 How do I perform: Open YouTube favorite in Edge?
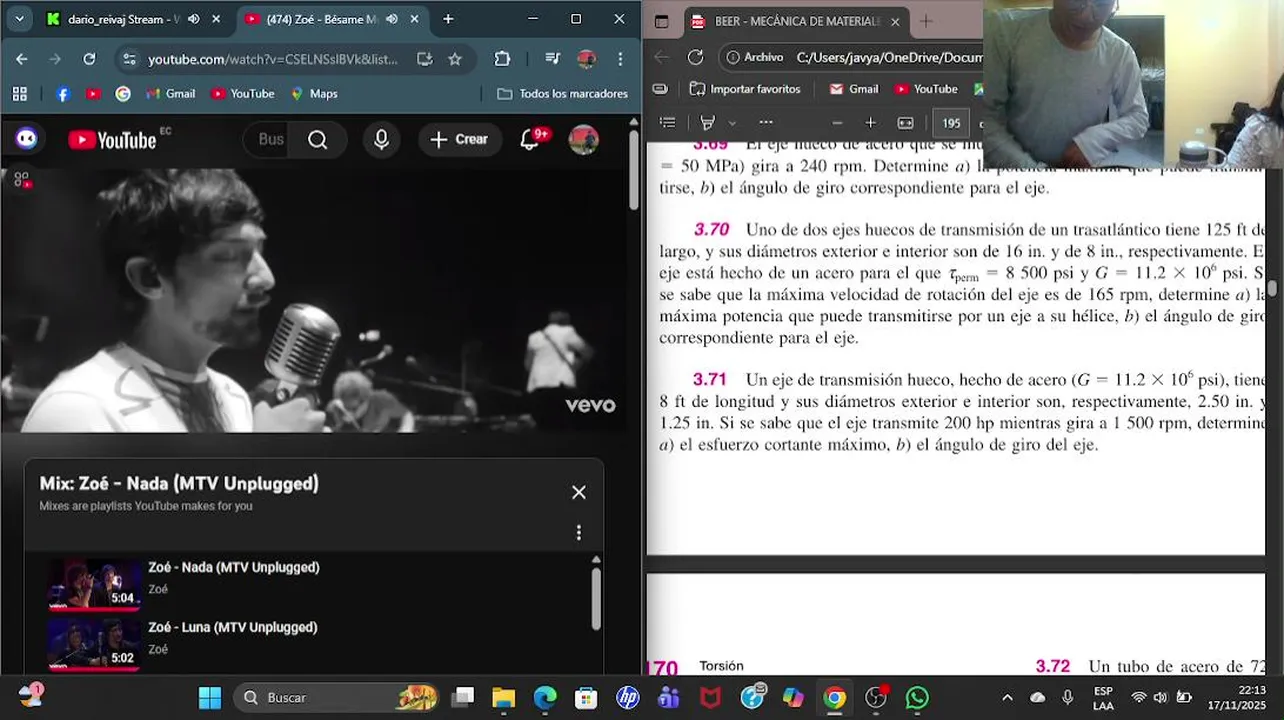click(x=926, y=89)
